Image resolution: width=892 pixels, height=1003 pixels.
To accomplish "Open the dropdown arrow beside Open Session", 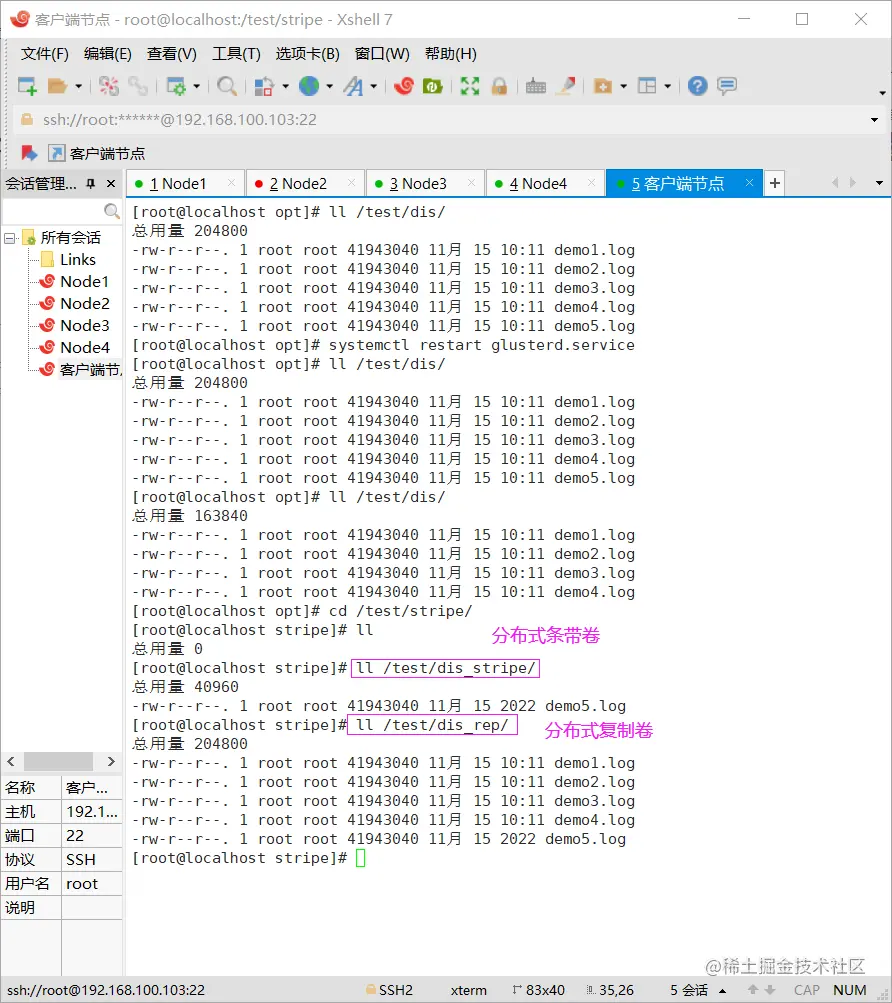I will pyautogui.click(x=78, y=86).
